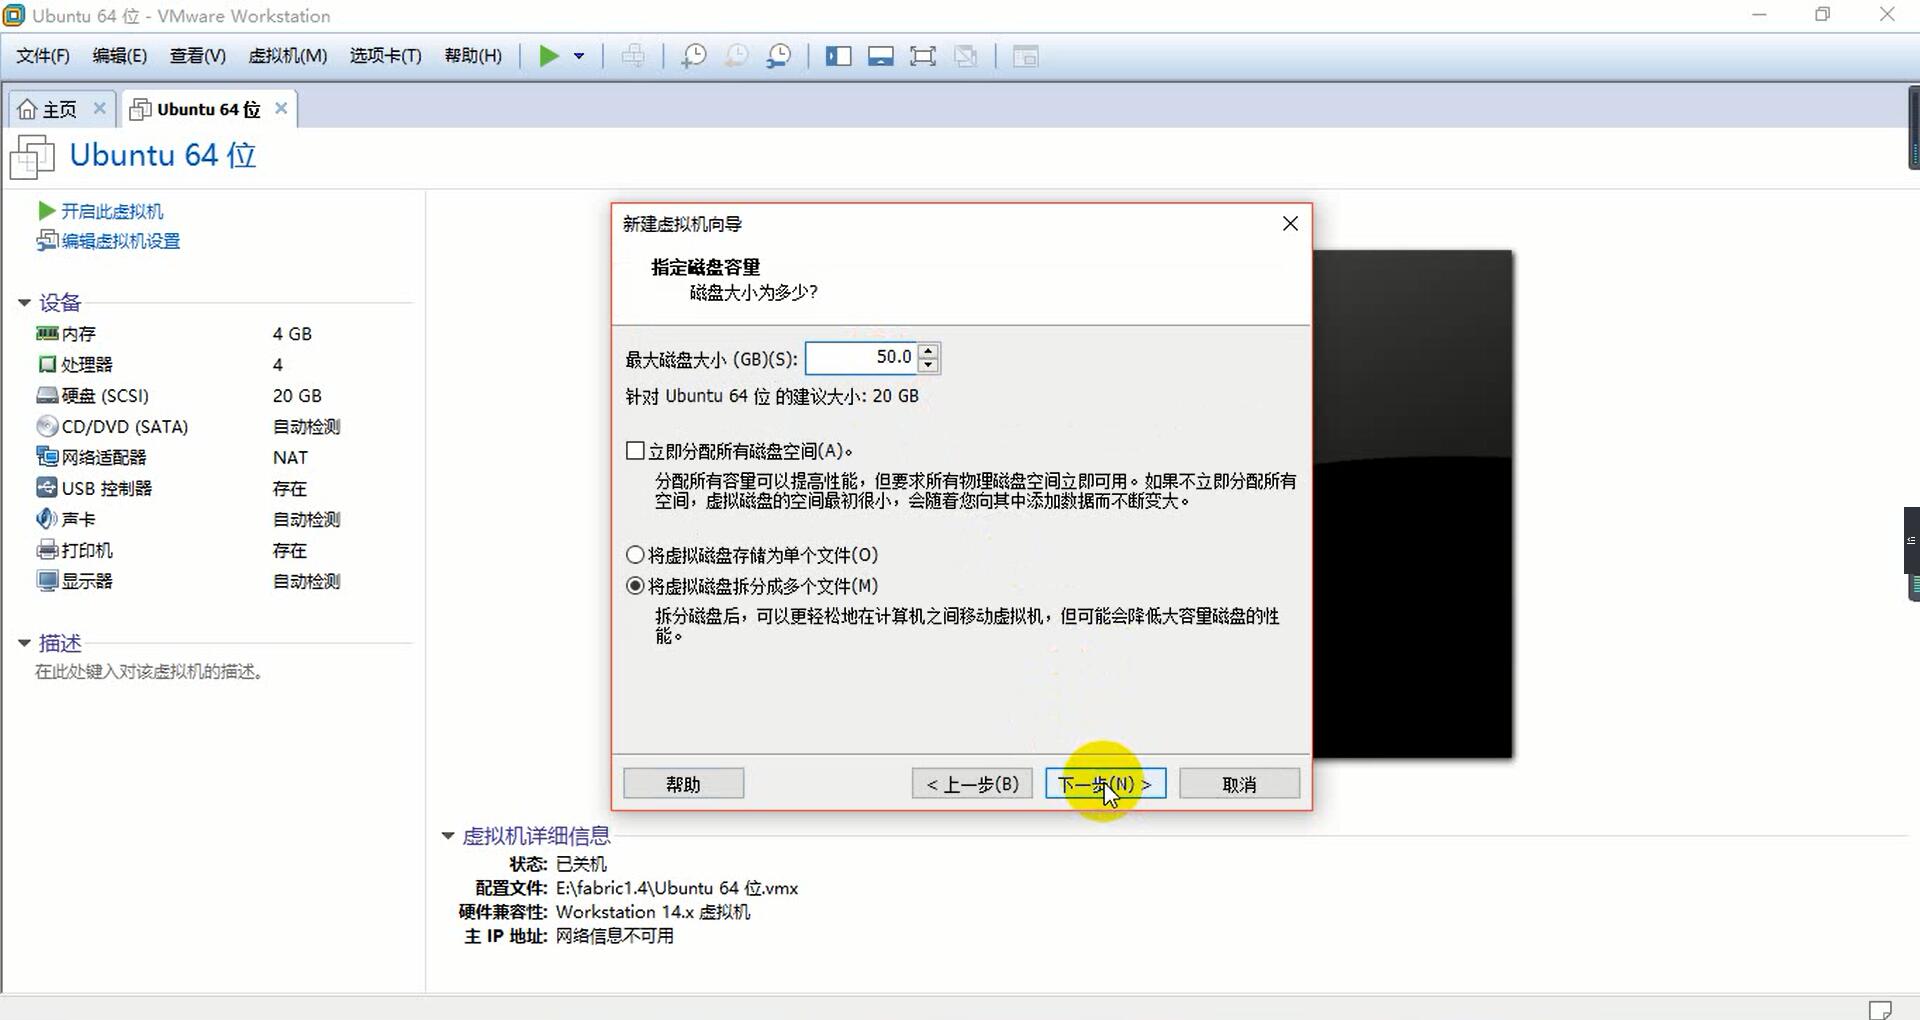Close the 主页 tab
1920x1020 pixels.
pos(99,108)
